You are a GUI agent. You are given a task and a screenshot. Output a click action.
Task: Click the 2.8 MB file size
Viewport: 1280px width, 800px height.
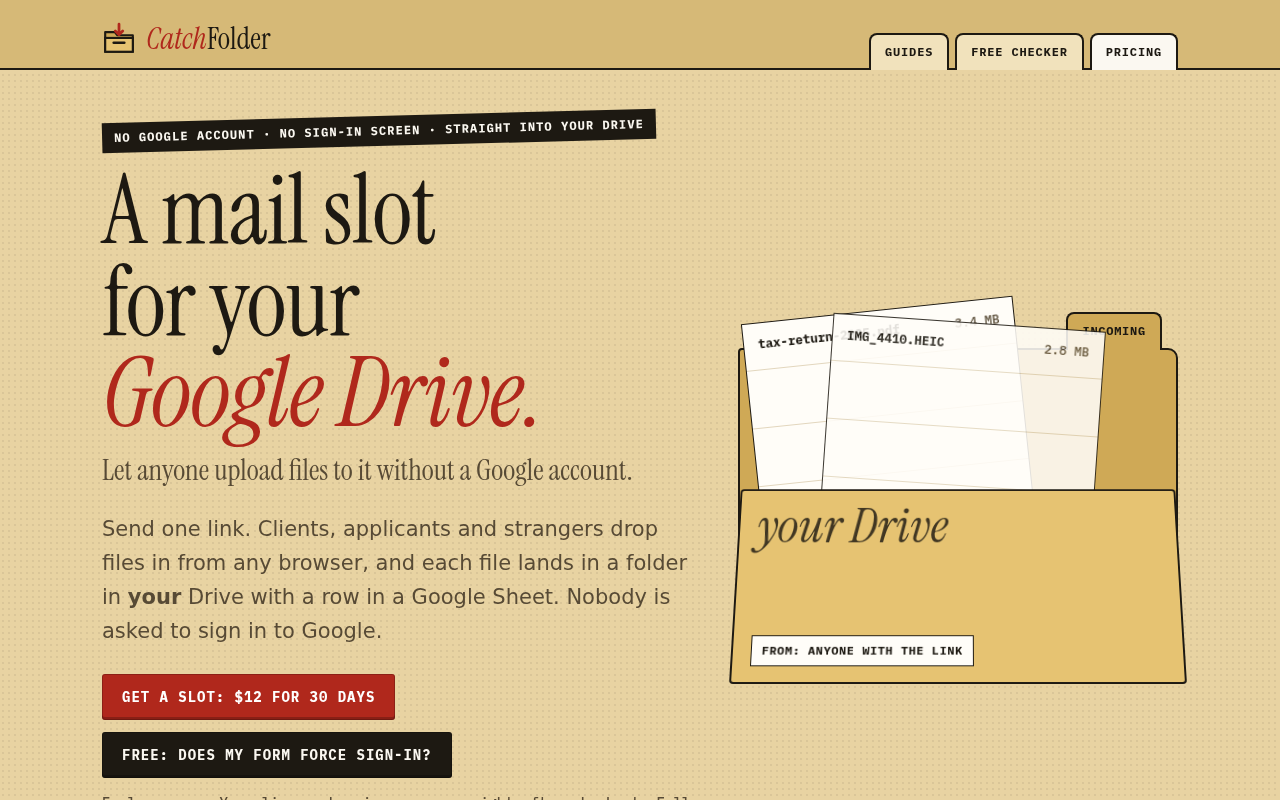click(x=1066, y=351)
